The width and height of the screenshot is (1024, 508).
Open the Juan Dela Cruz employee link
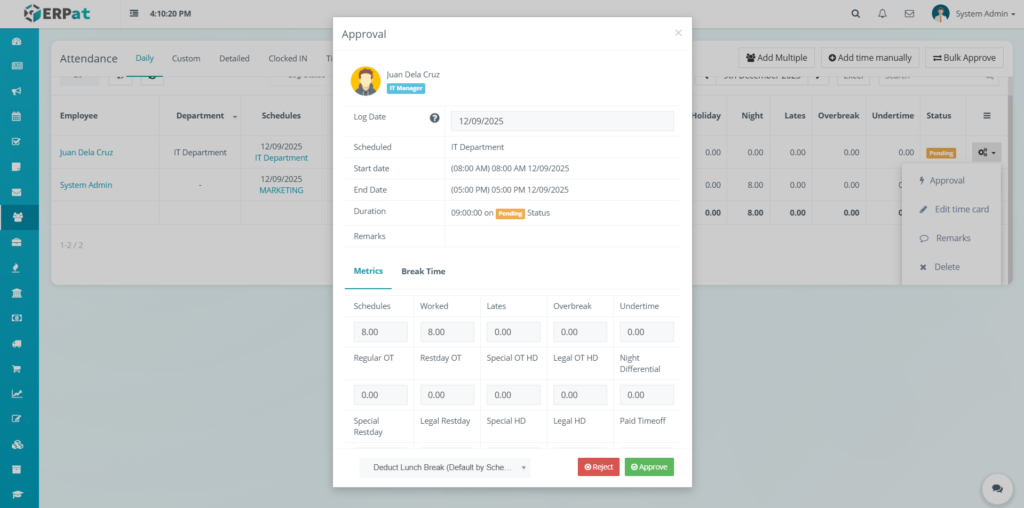[86, 152]
